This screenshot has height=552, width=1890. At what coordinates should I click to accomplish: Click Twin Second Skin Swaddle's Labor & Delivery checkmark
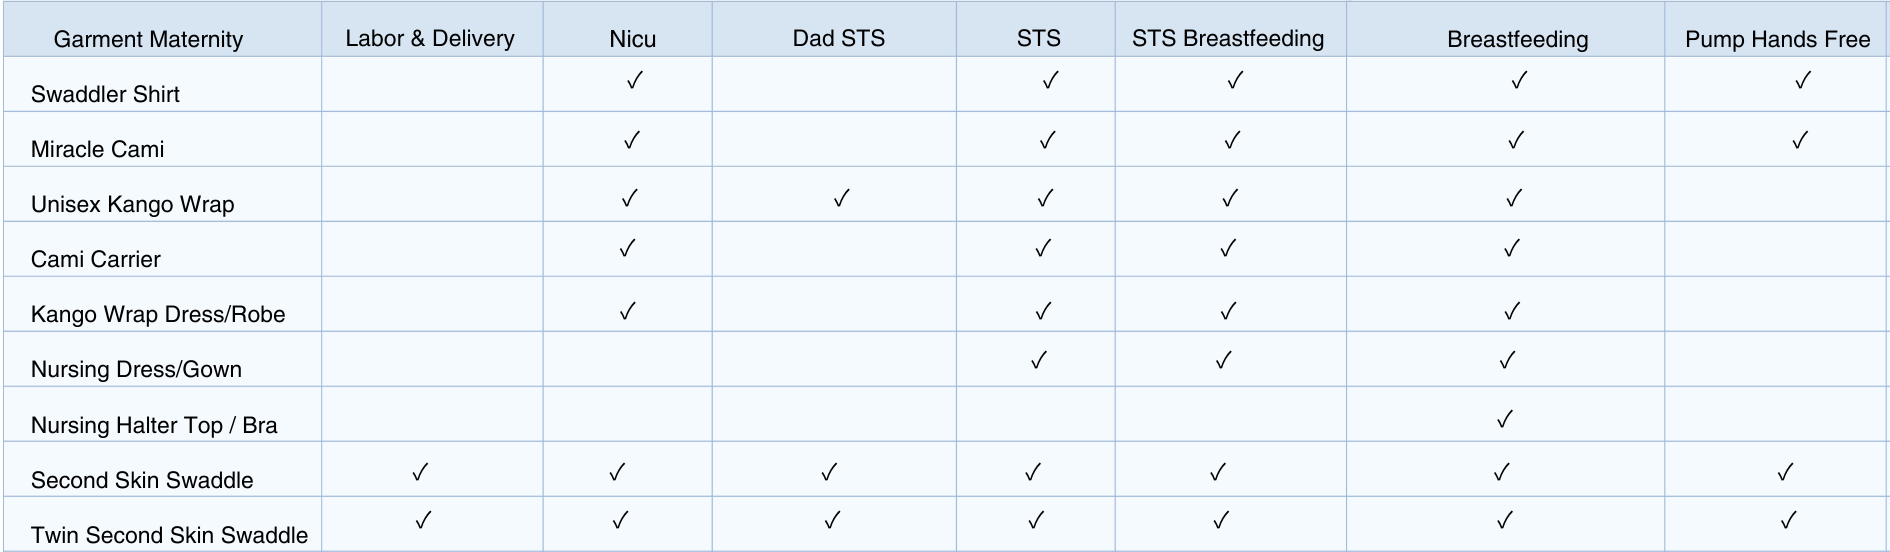[x=423, y=520]
